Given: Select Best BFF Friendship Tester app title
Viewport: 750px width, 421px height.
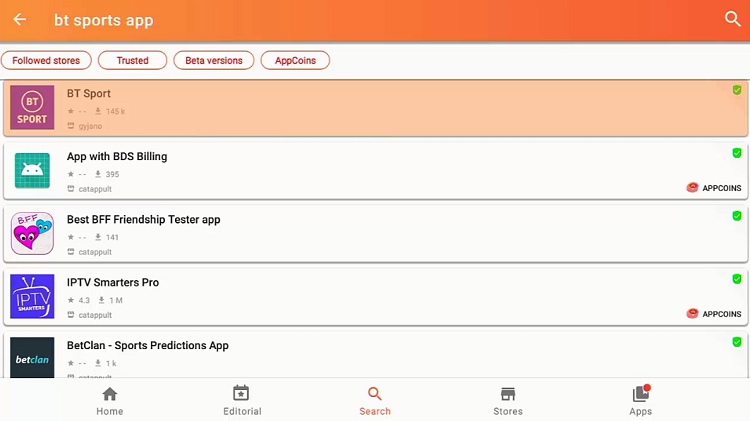Looking at the screenshot, I should pyautogui.click(x=143, y=220).
